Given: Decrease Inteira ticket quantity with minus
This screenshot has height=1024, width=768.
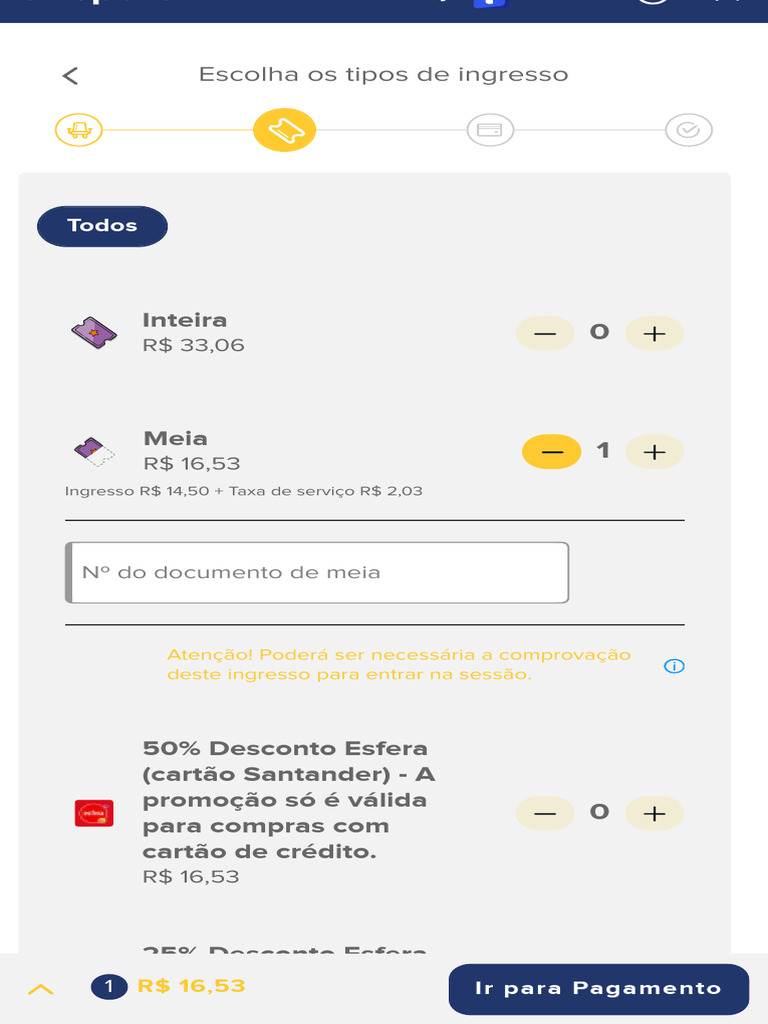Looking at the screenshot, I should click(x=545, y=334).
